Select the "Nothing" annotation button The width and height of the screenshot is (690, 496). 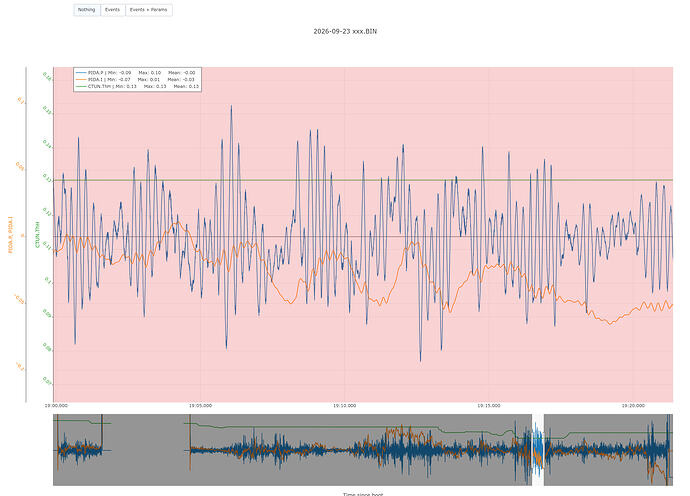pos(87,10)
